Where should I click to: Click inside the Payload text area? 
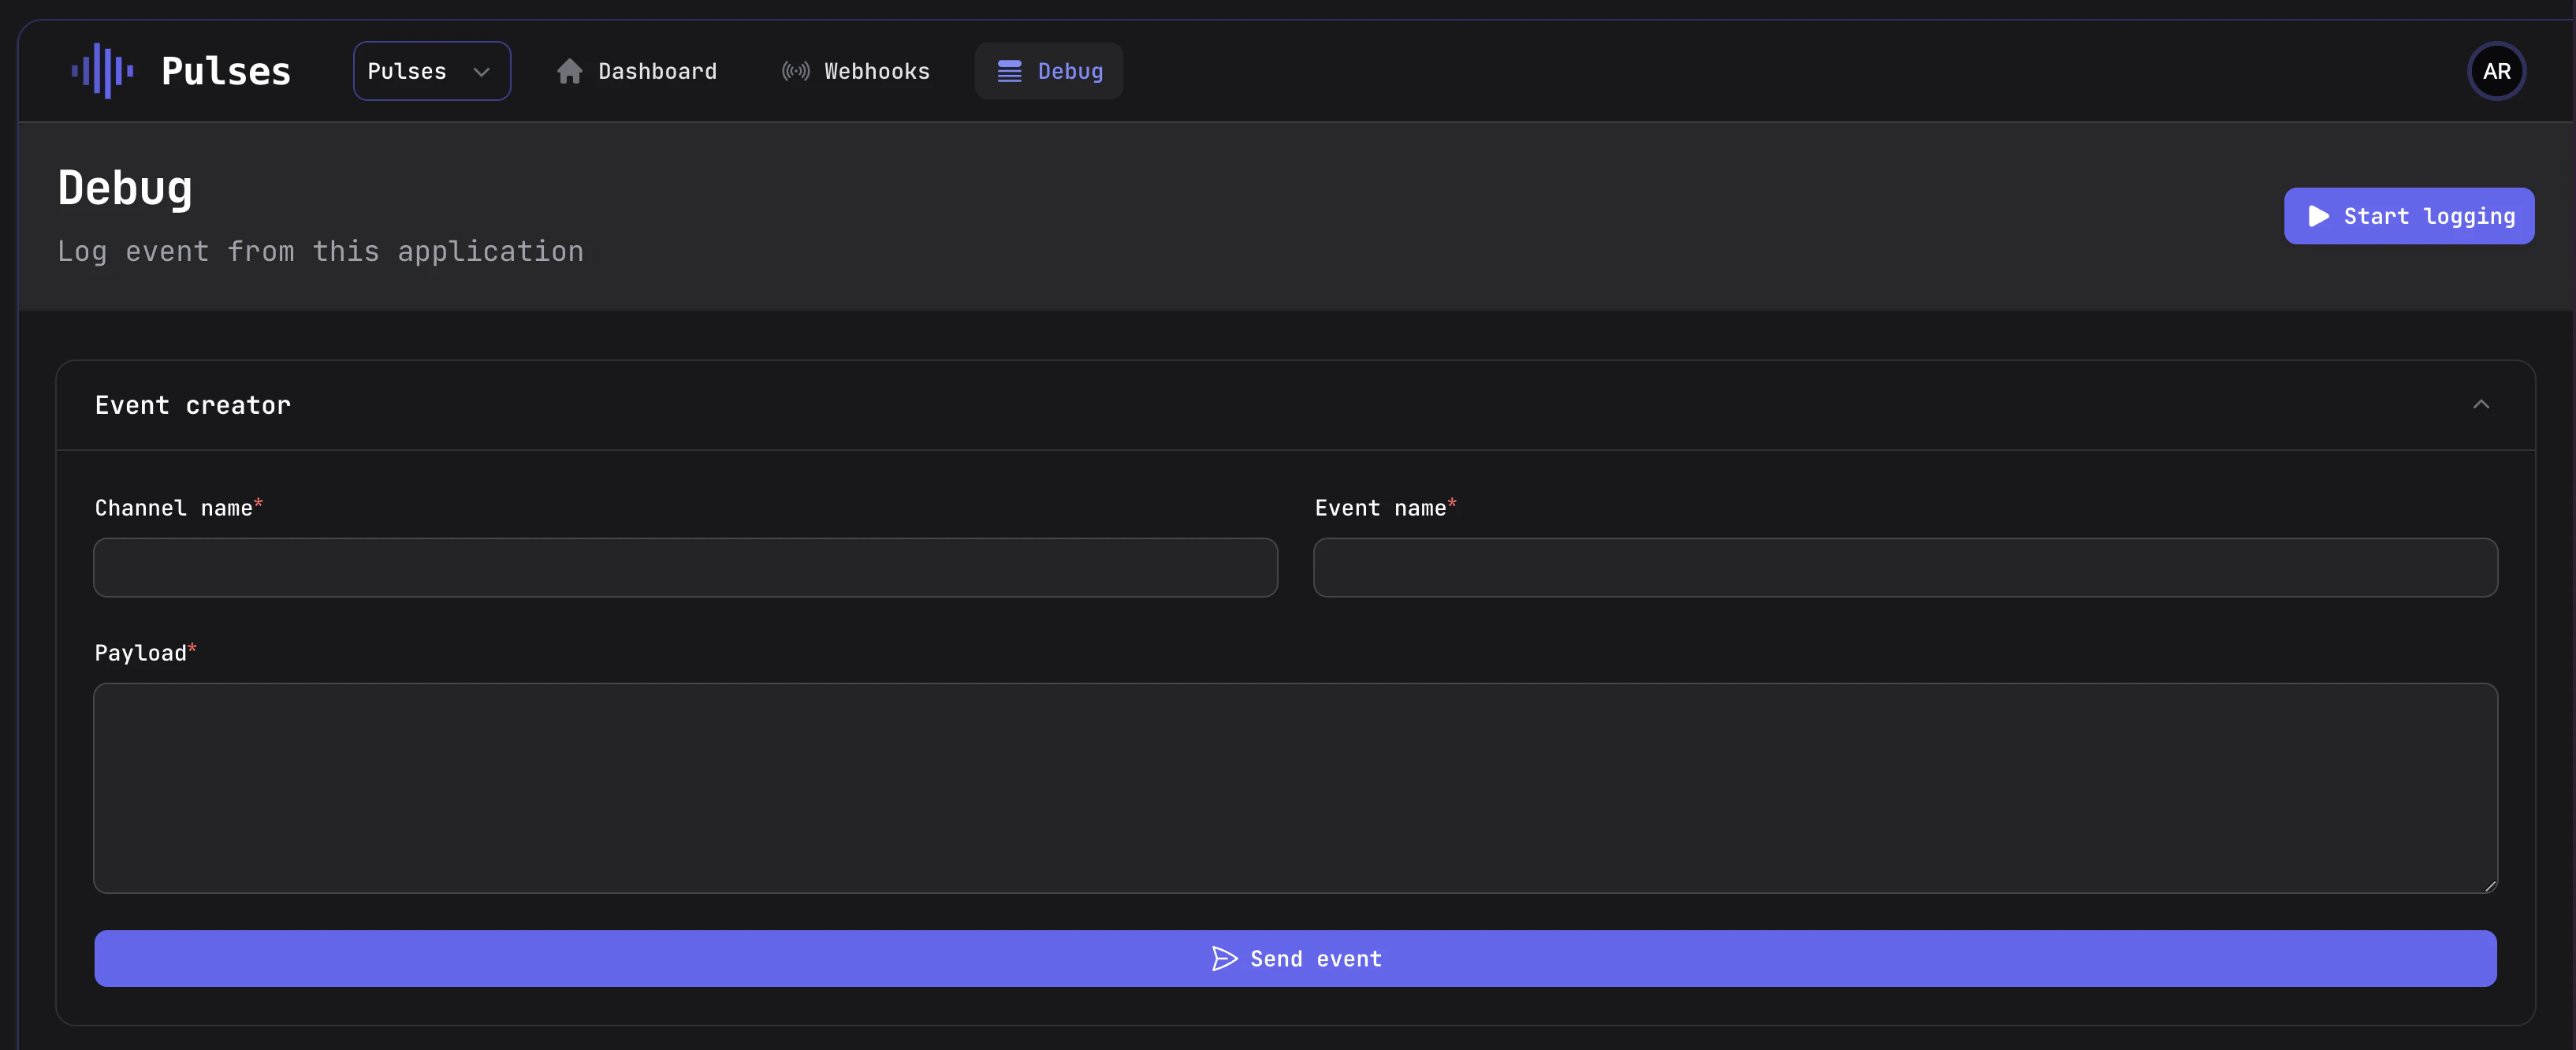(x=1295, y=788)
